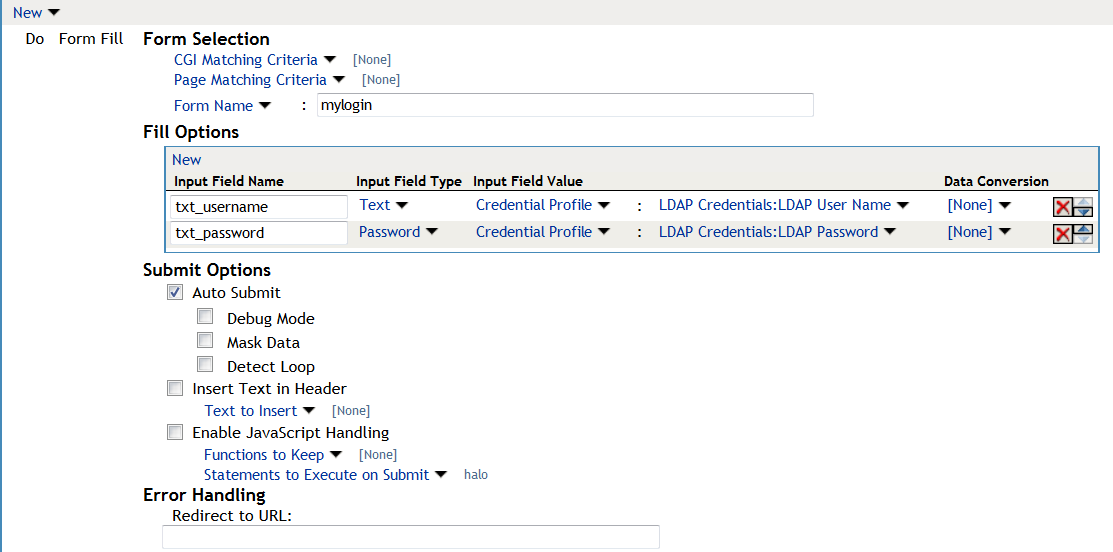Image resolution: width=1113 pixels, height=552 pixels.
Task: Click into the txt_username input field name box
Action: click(259, 207)
